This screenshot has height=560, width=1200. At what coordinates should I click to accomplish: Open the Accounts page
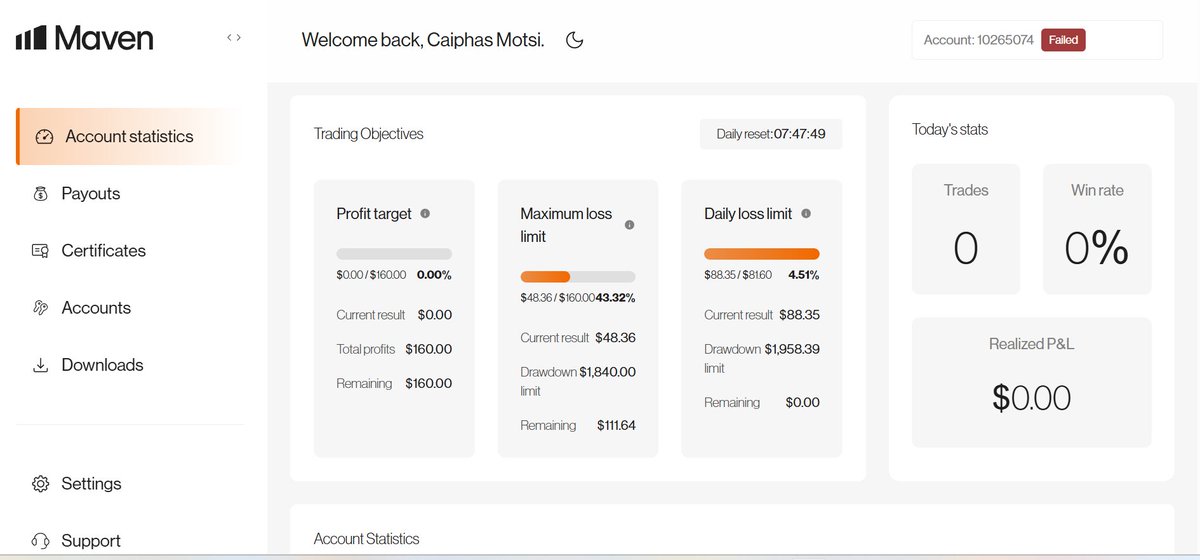pos(96,307)
